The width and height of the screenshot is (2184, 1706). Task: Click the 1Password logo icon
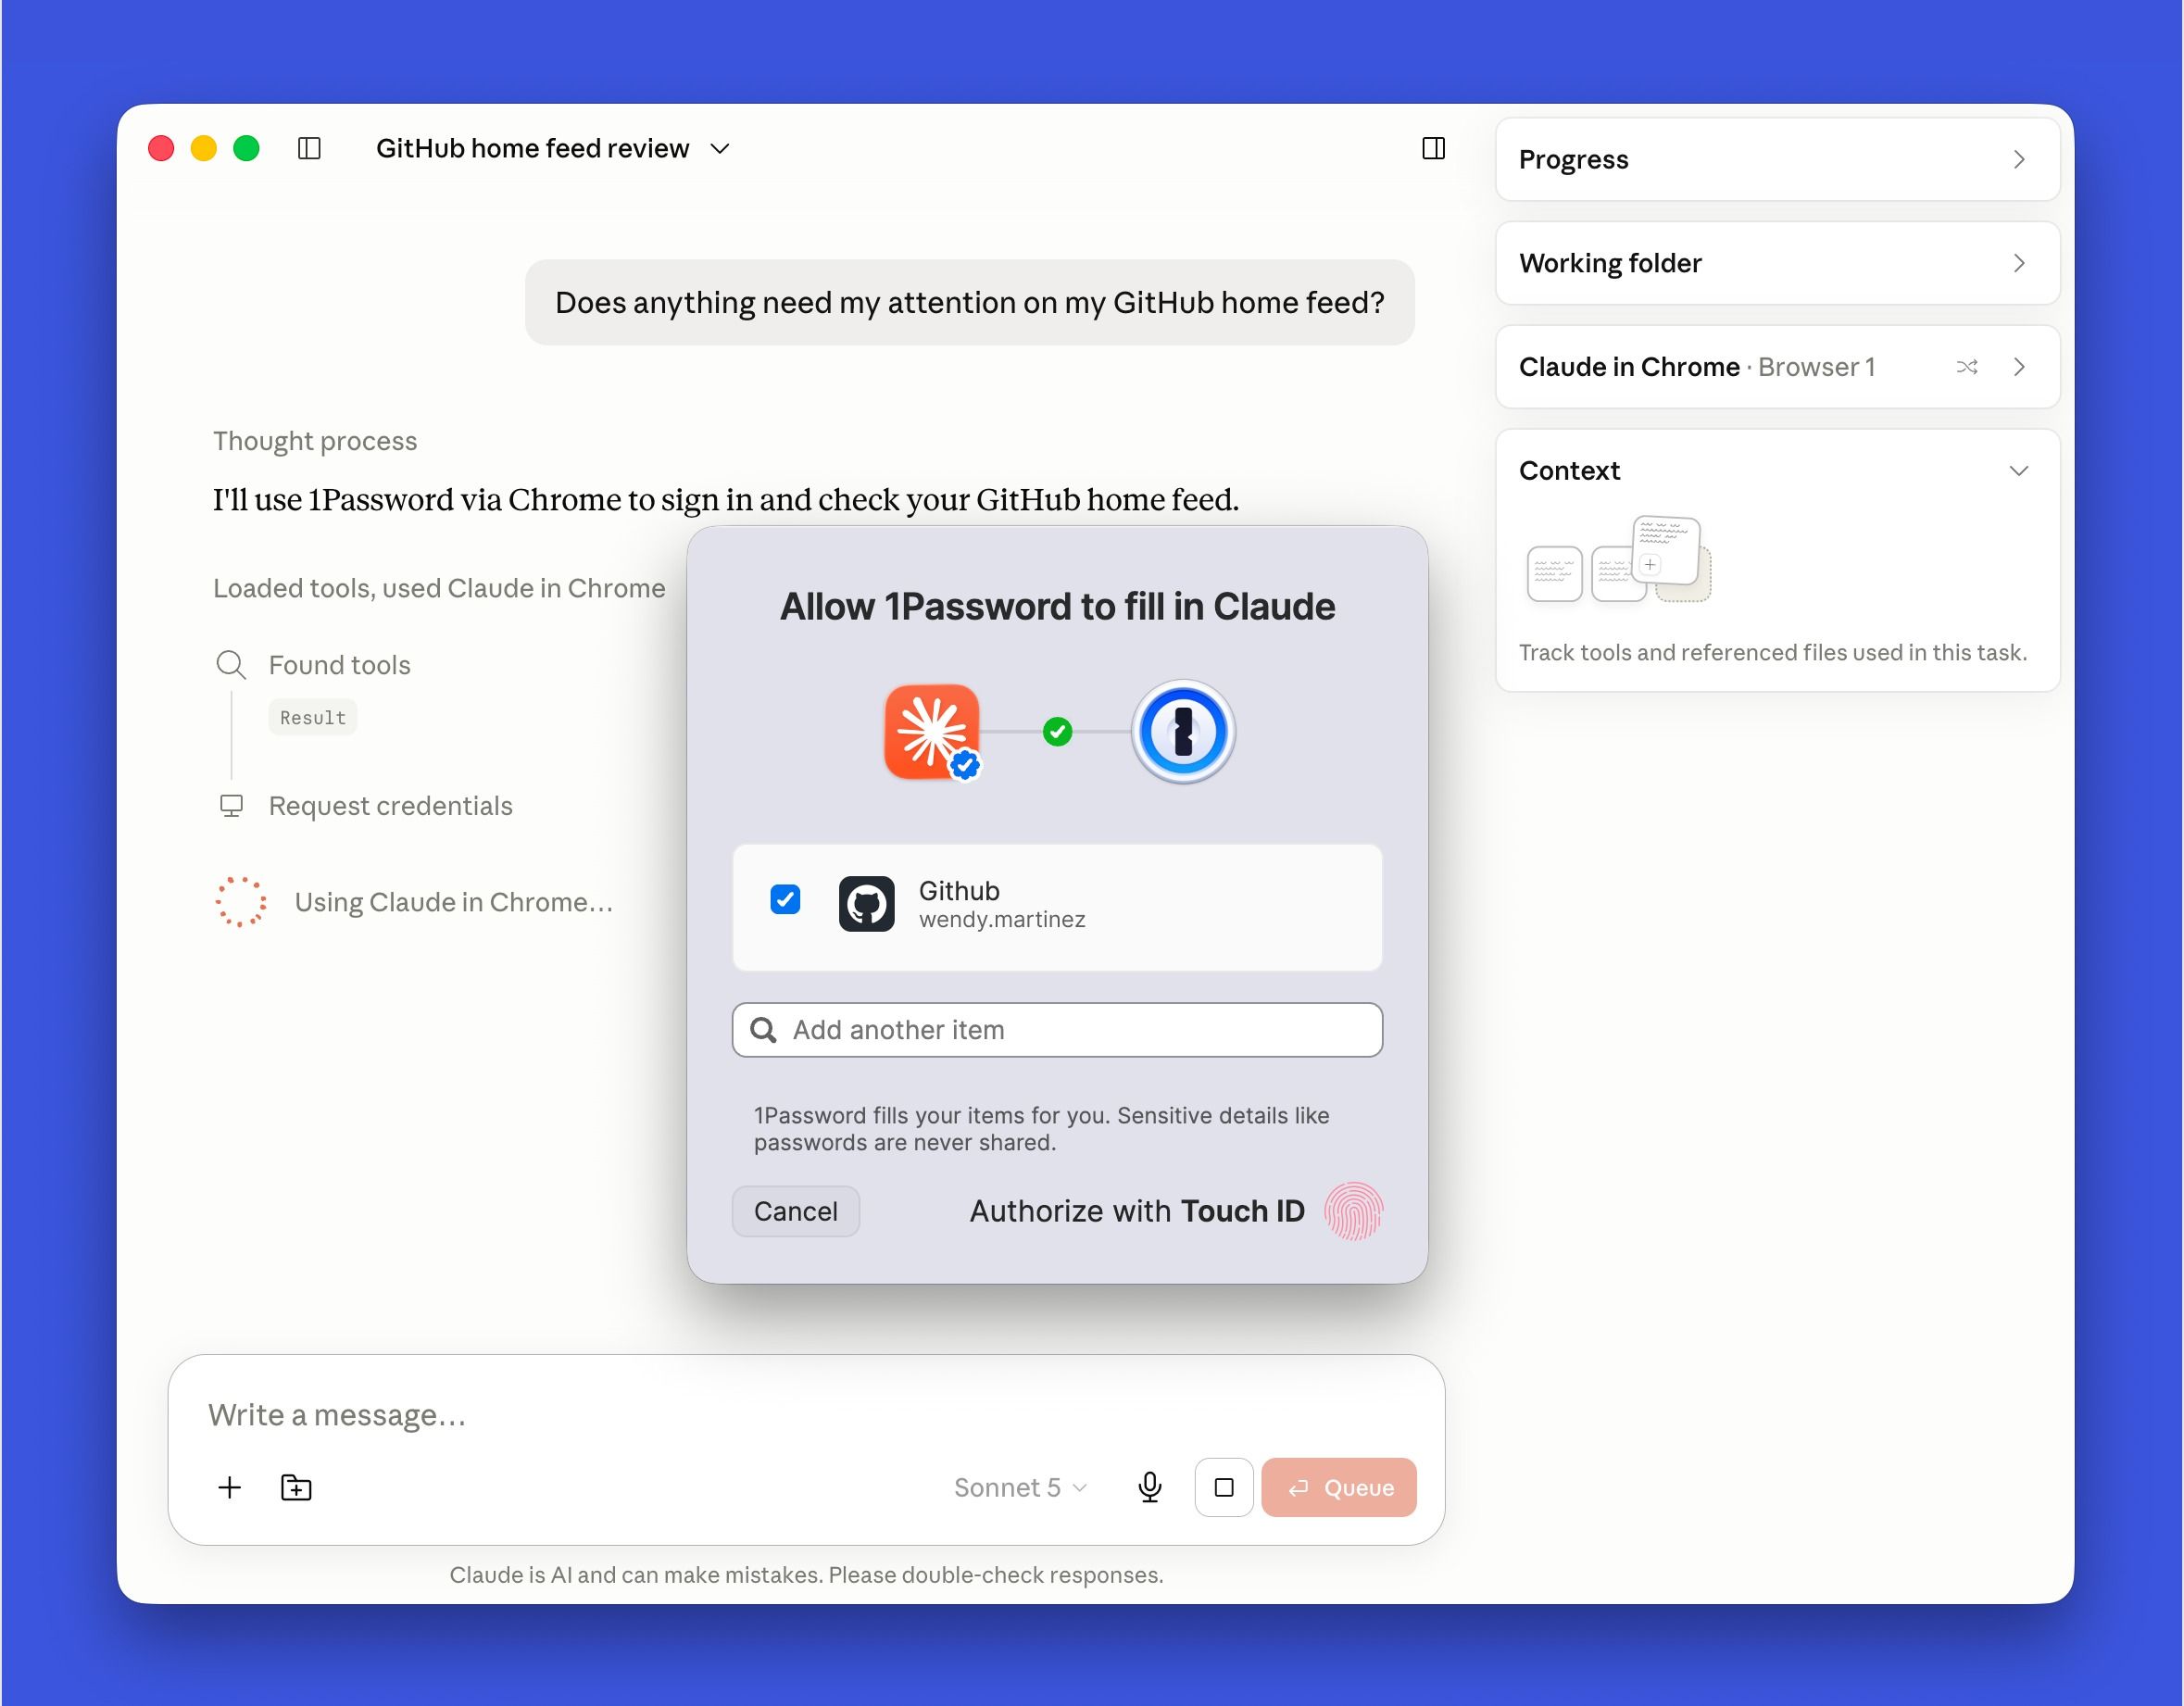tap(1183, 732)
